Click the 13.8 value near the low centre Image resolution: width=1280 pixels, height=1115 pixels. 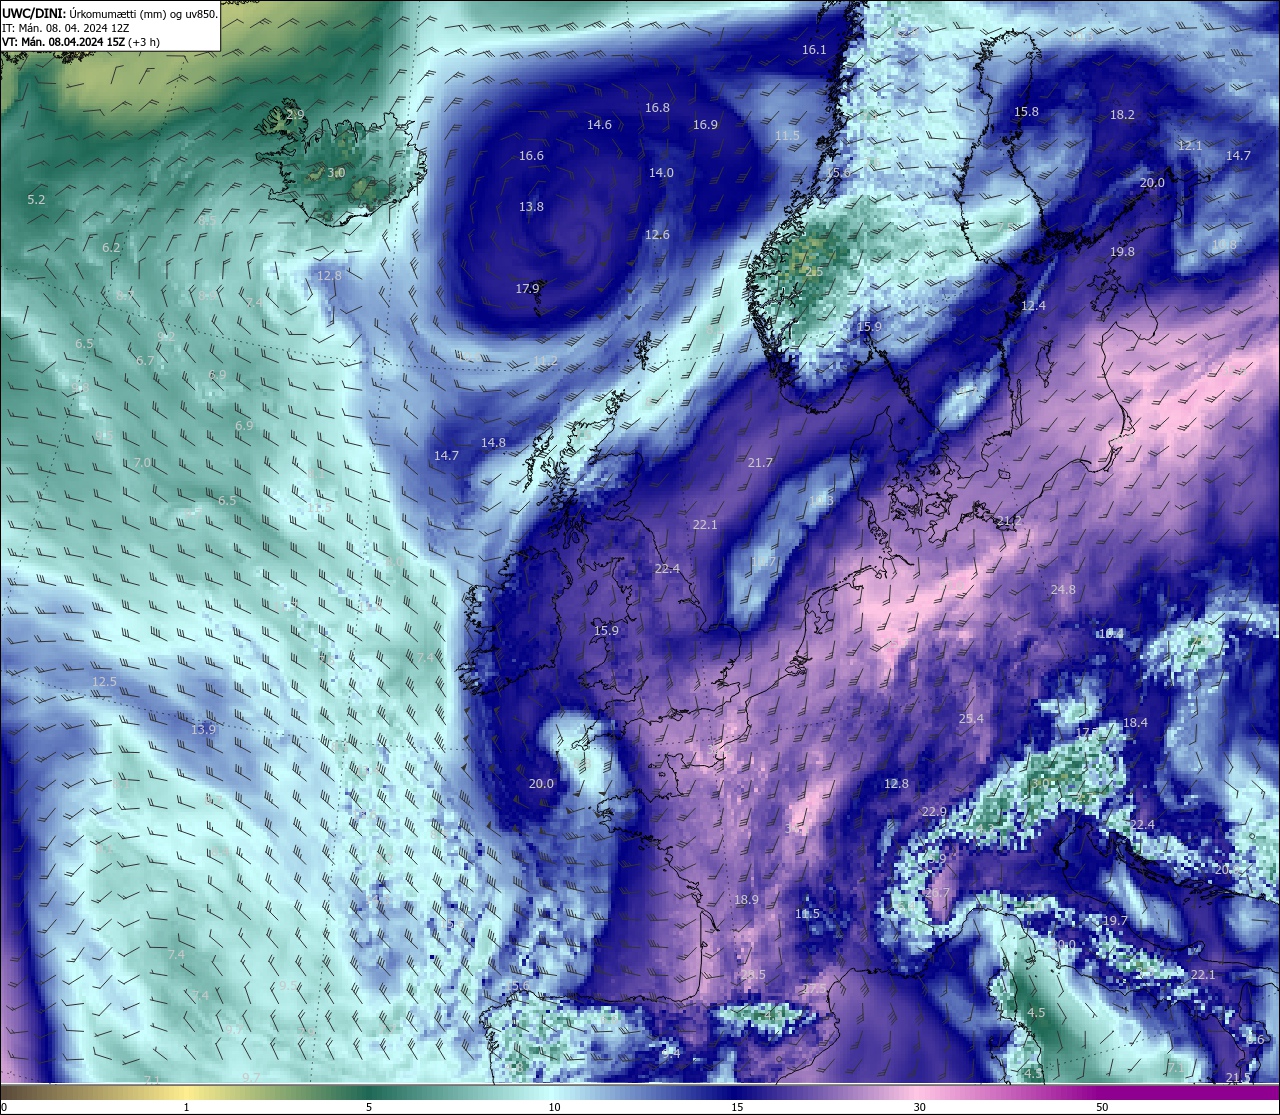(531, 207)
